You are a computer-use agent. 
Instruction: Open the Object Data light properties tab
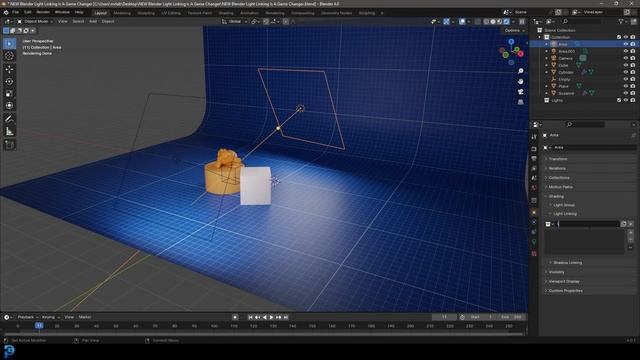pos(534,242)
